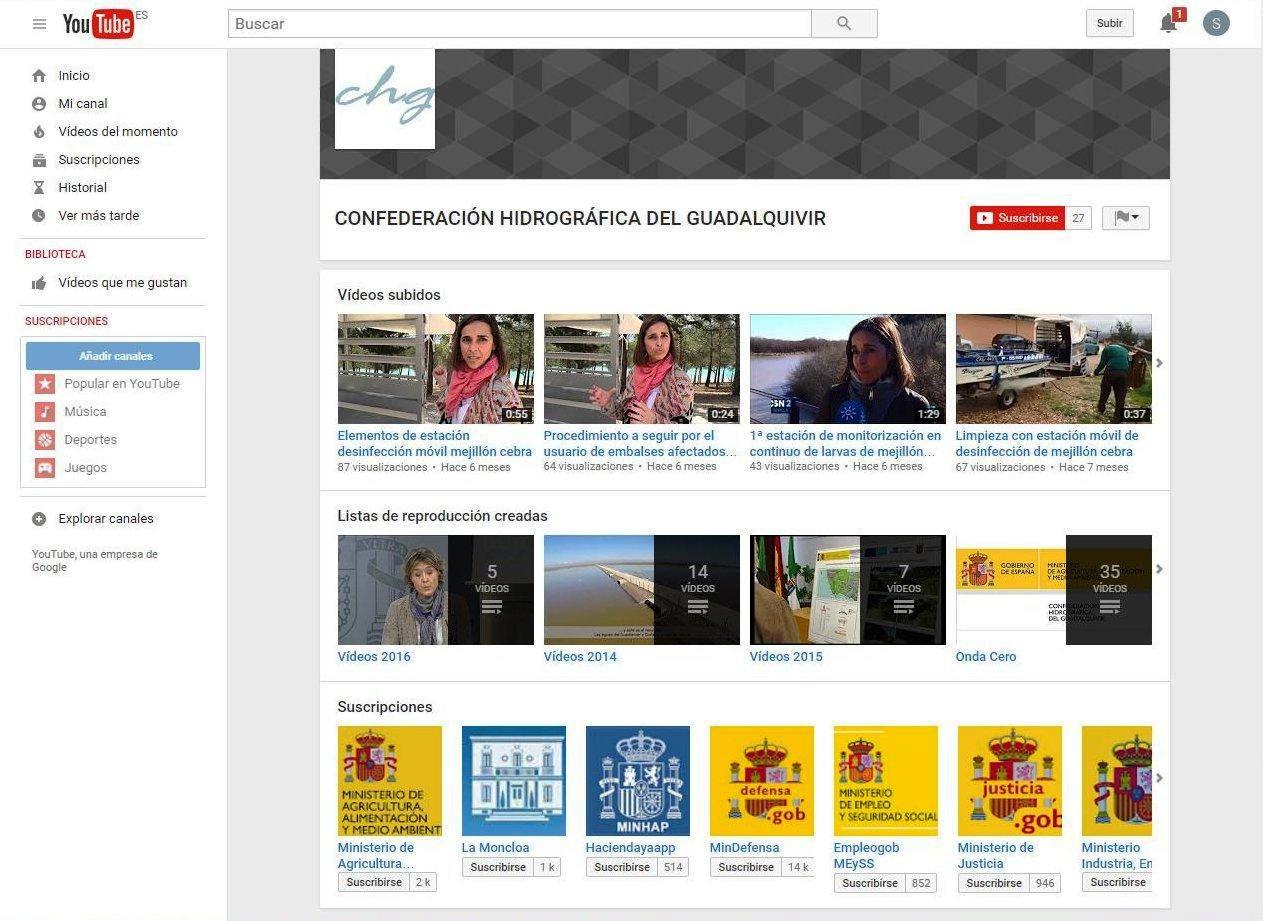Click the Ver más tarde clock icon

click(x=39, y=216)
